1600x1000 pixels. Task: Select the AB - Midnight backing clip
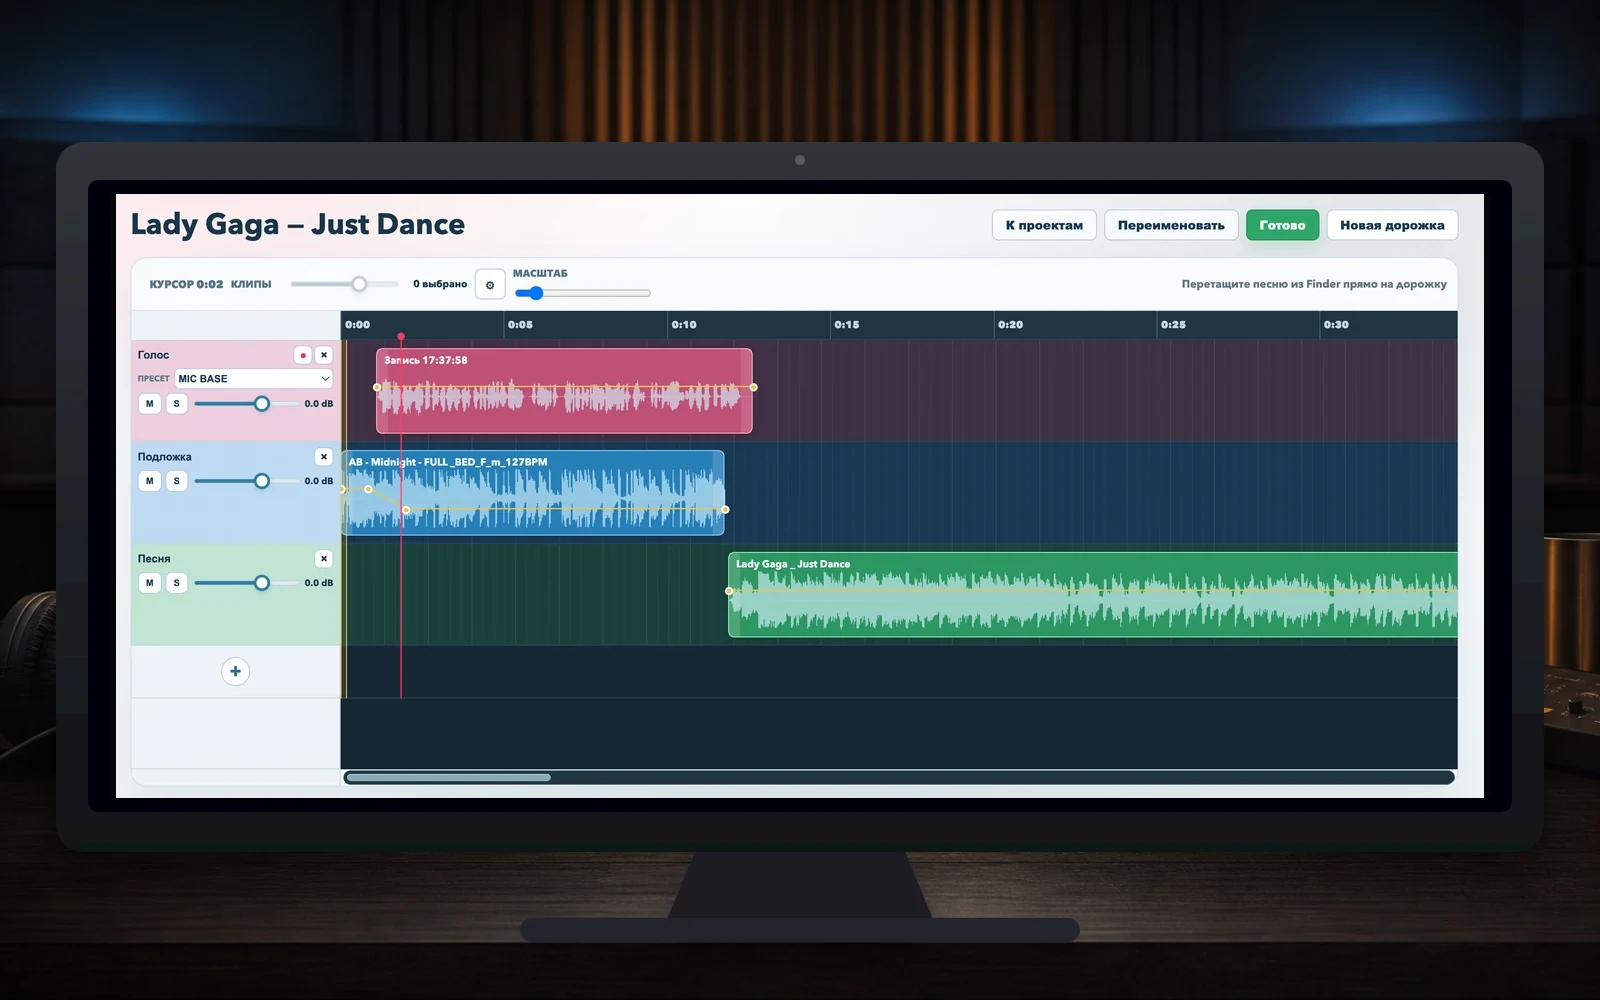point(533,492)
